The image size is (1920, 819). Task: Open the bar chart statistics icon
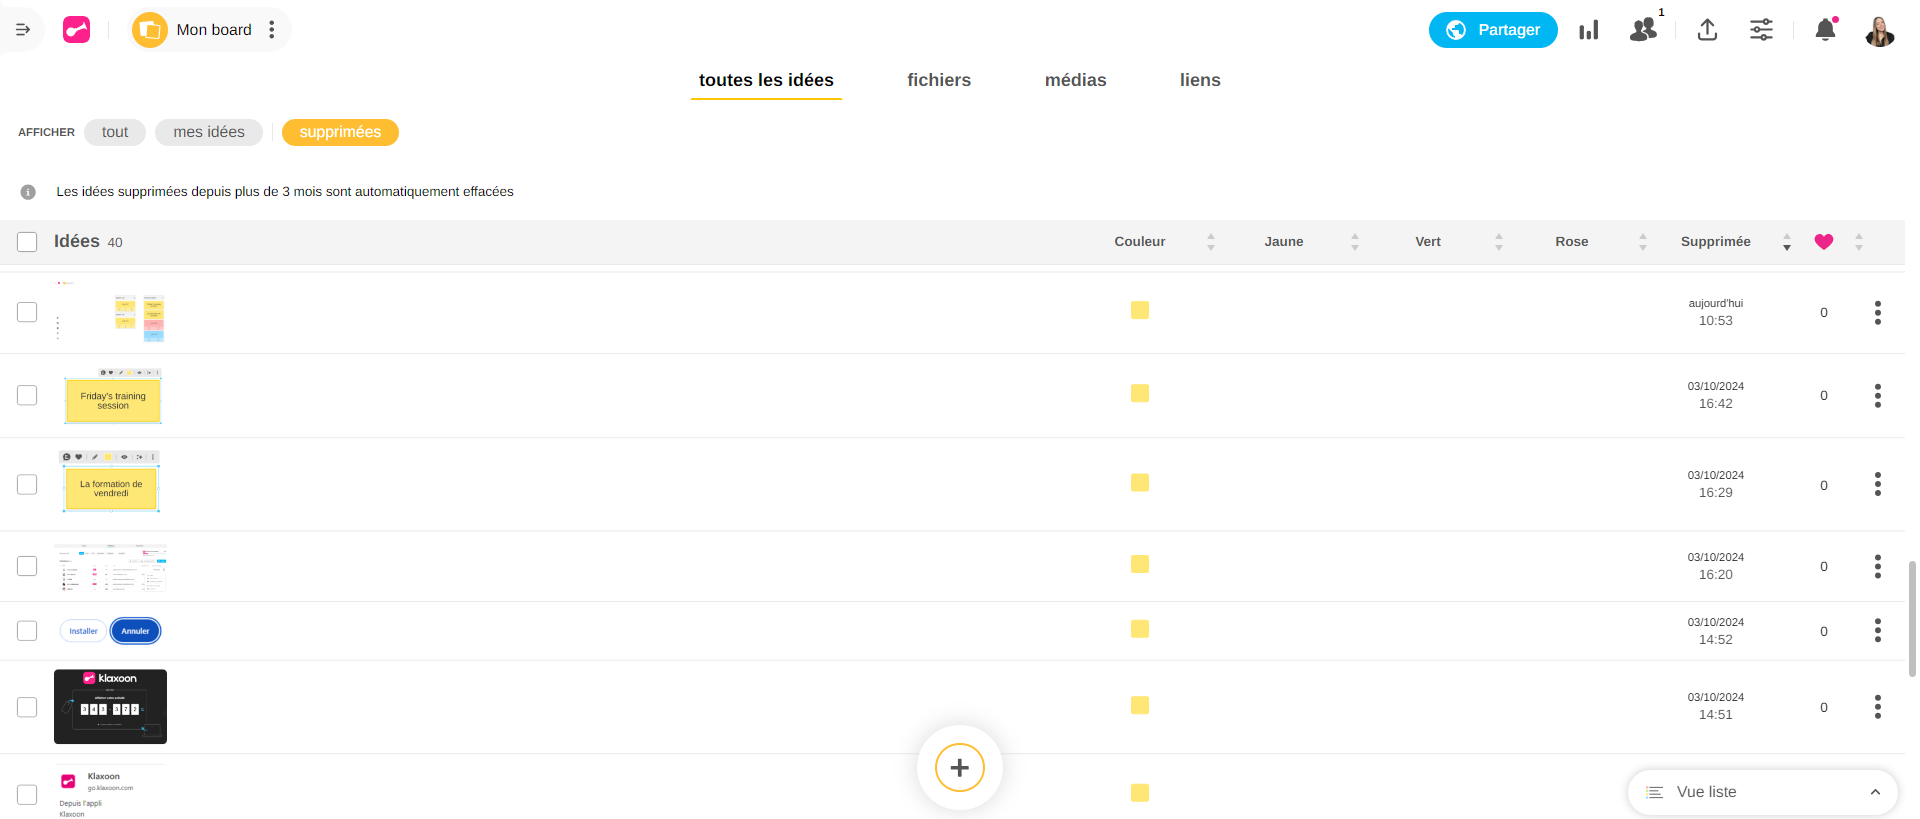(1589, 30)
